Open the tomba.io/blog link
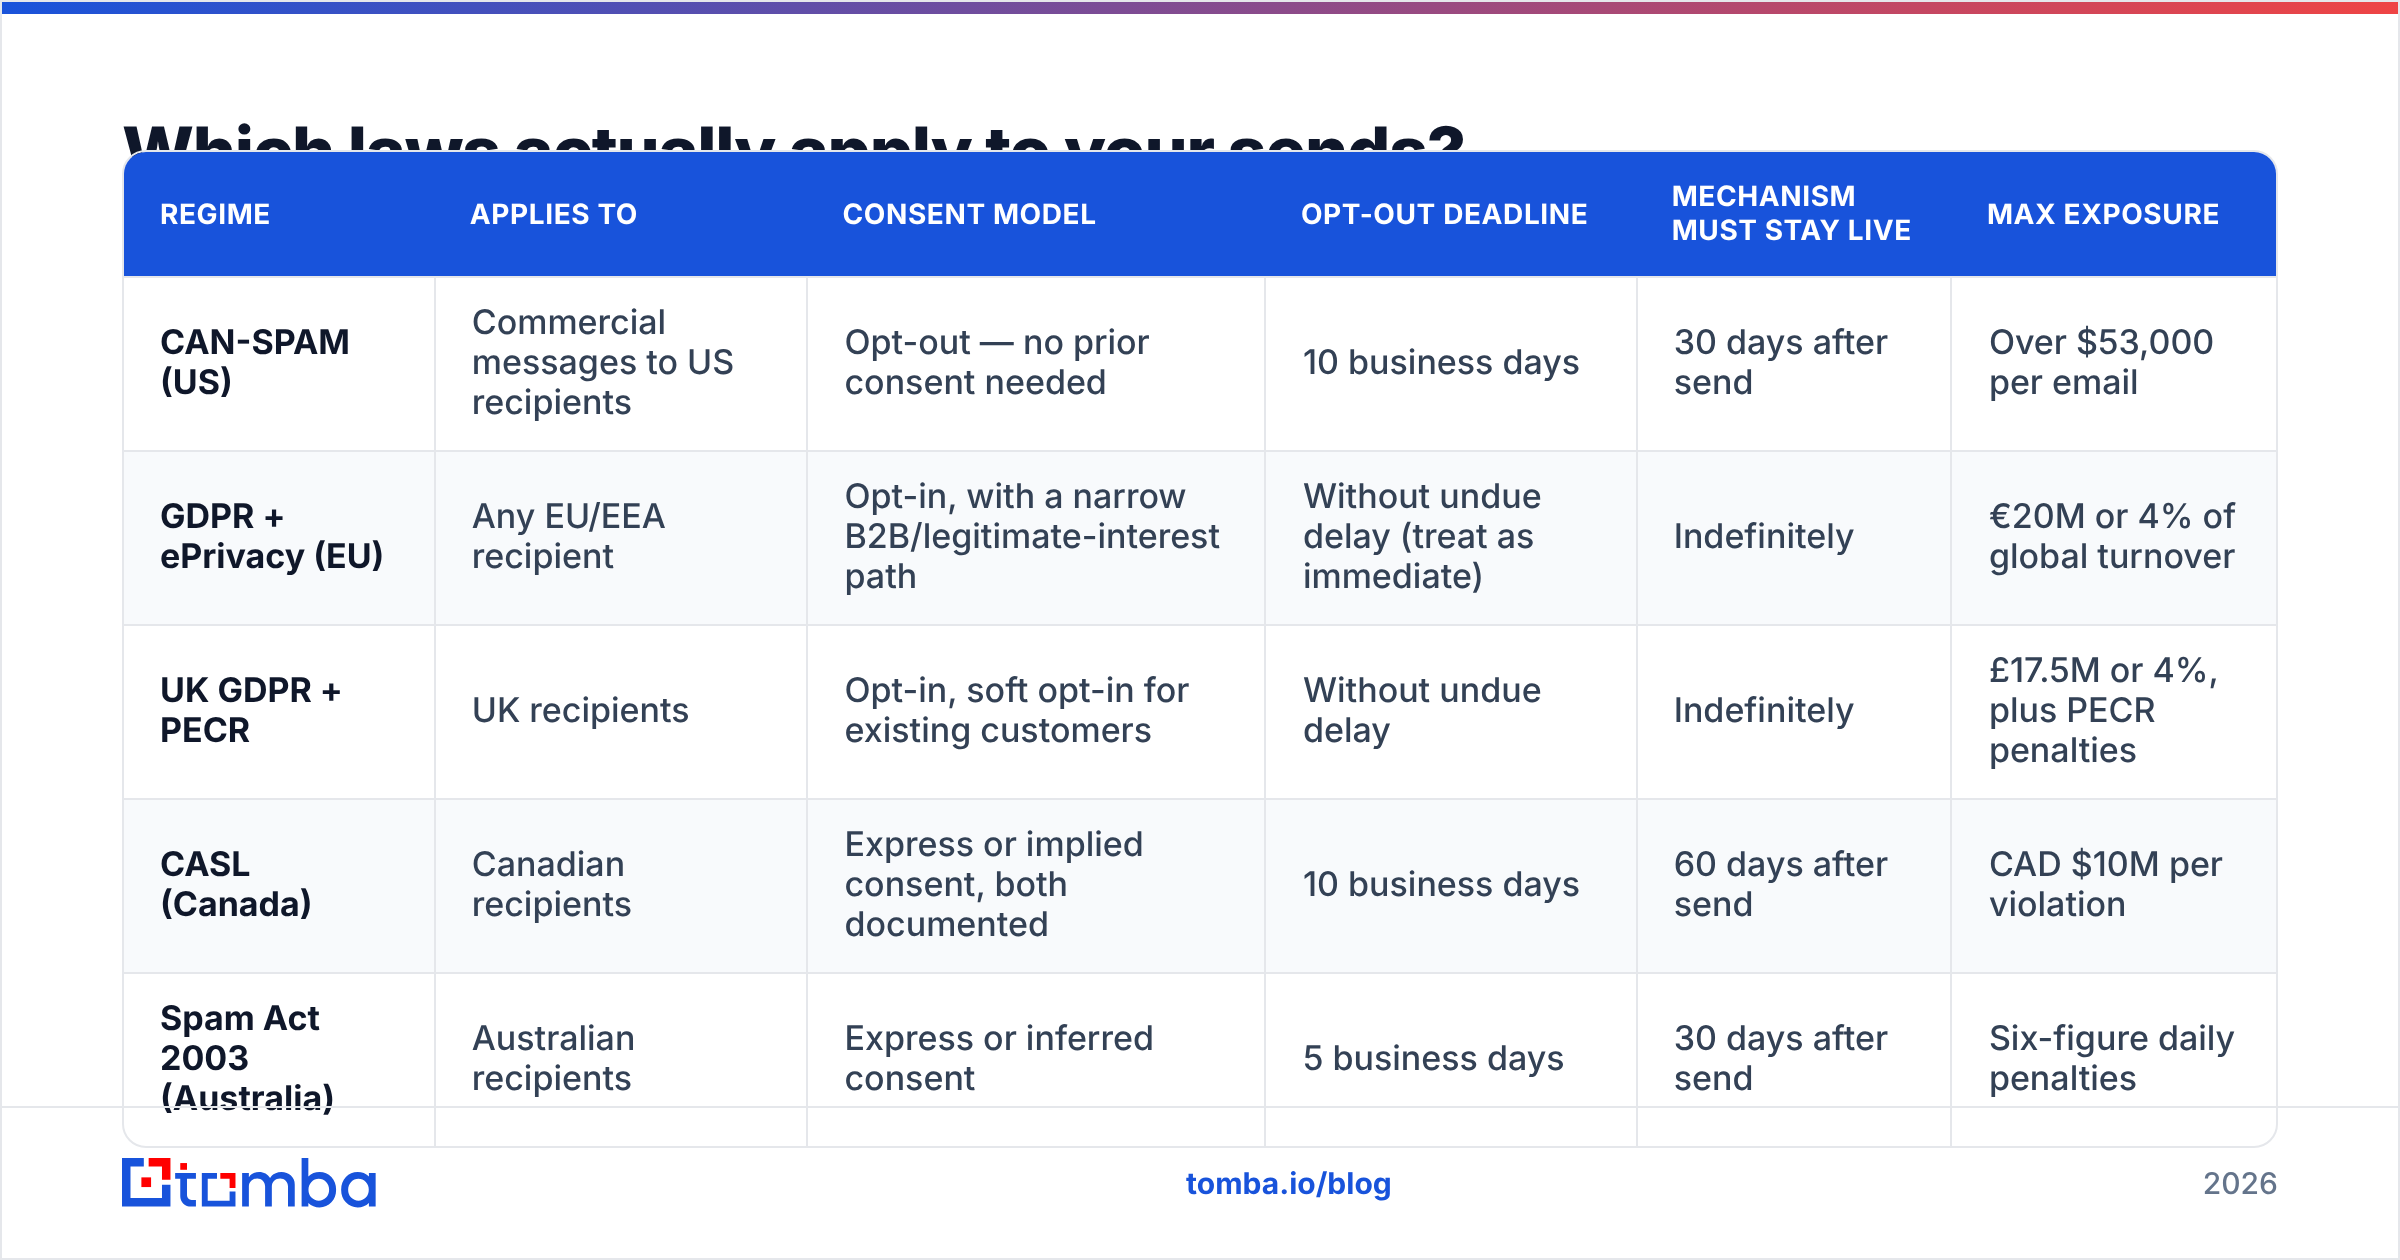 (x=1288, y=1184)
